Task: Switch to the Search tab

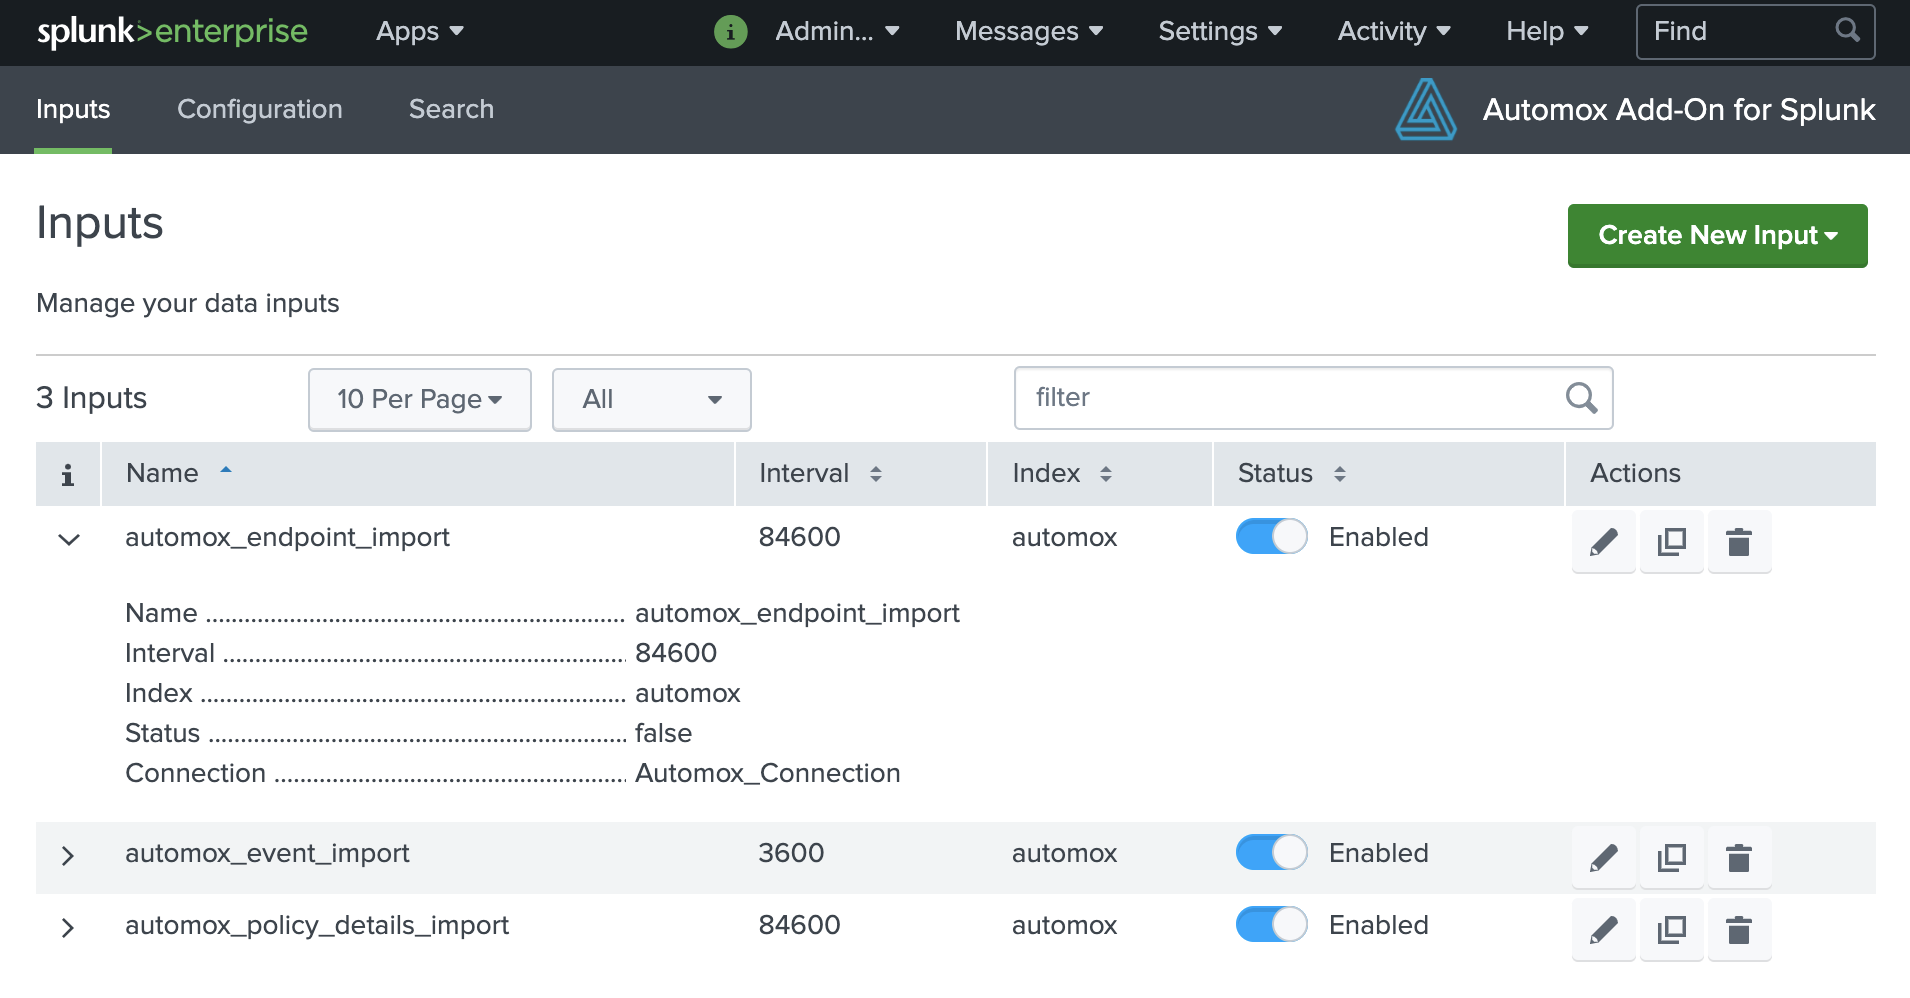Action: (451, 109)
